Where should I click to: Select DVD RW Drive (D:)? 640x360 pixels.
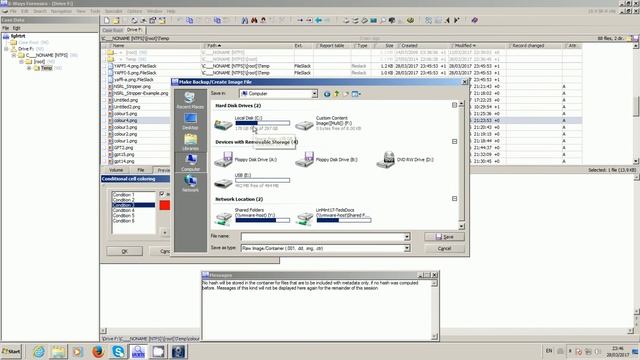(405, 160)
